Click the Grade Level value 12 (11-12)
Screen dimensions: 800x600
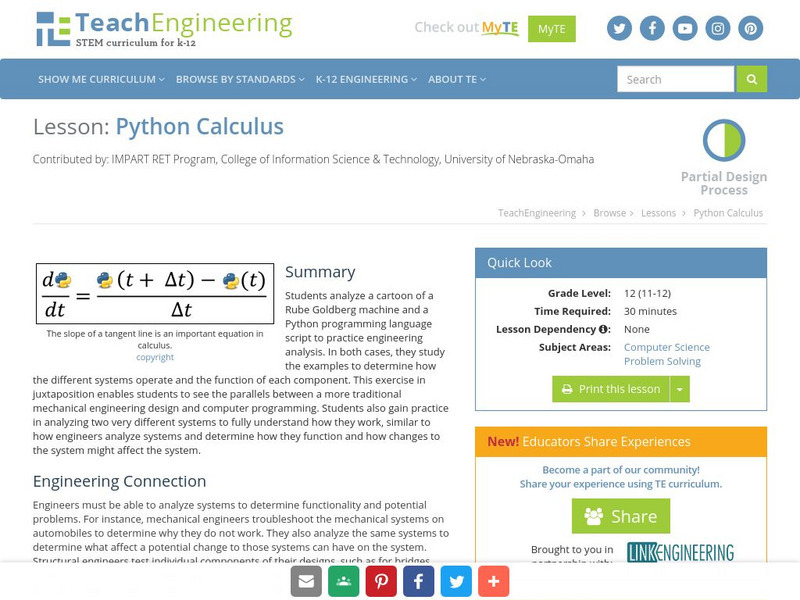pos(647,293)
